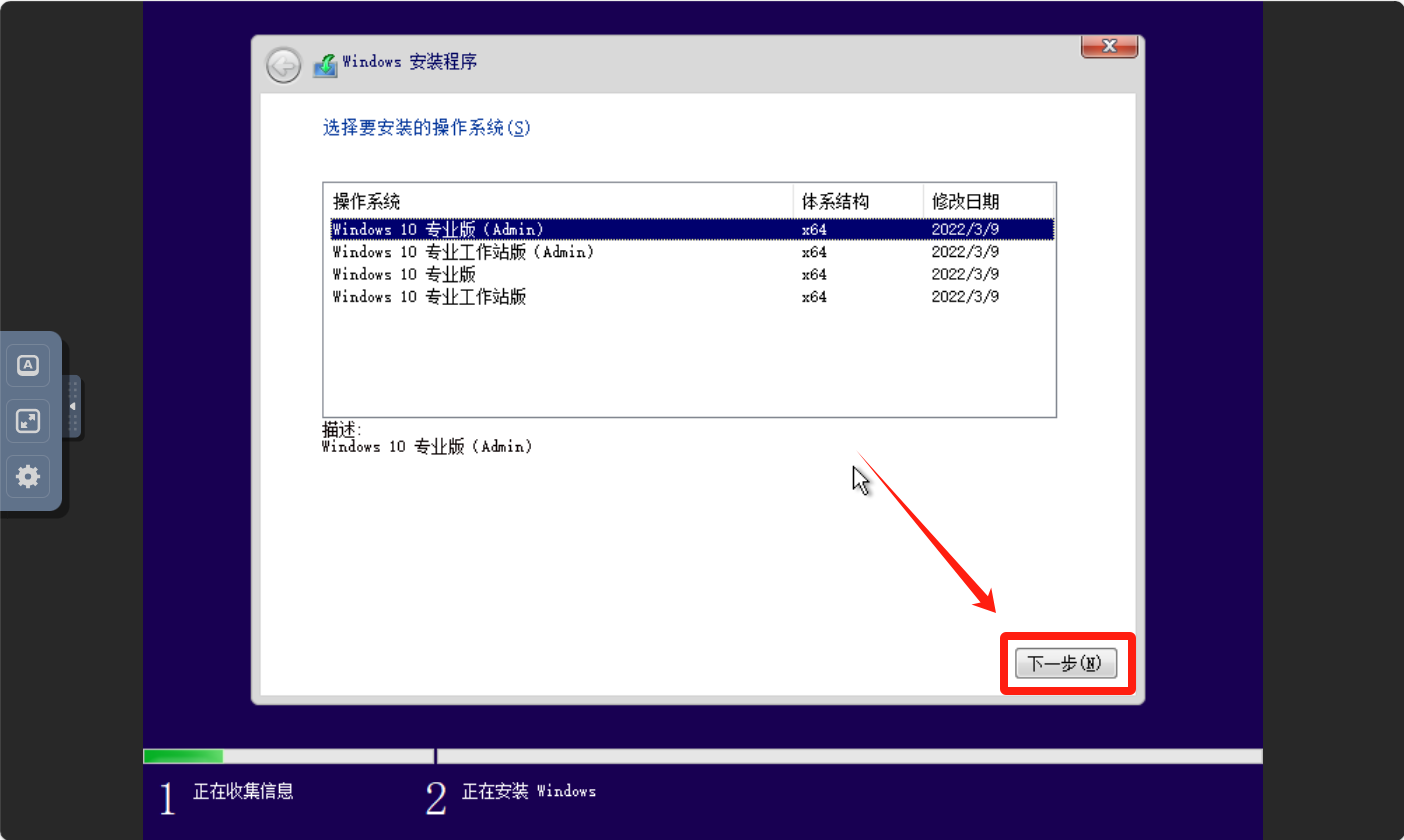Click step 2 正在安装 Windows label
Viewport: 1404px width, 840px height.
528,791
